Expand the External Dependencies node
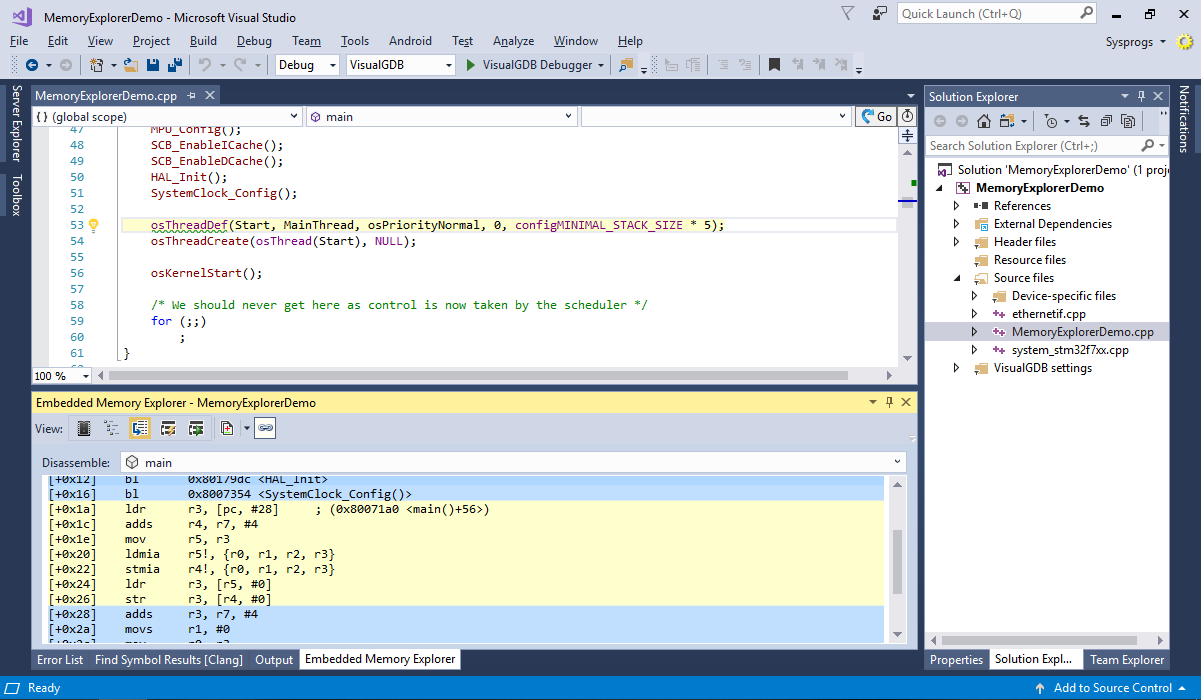 pos(957,224)
